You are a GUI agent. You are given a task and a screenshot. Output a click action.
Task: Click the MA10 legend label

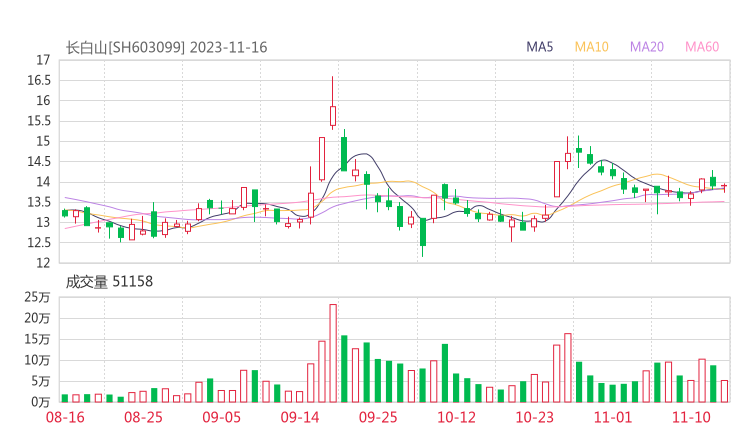(591, 47)
